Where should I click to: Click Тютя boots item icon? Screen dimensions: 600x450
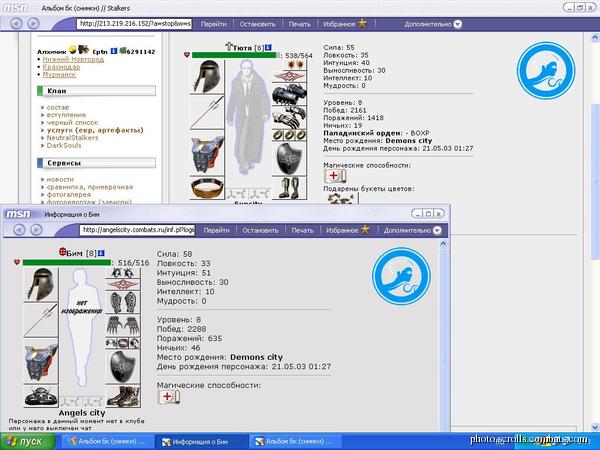(289, 188)
